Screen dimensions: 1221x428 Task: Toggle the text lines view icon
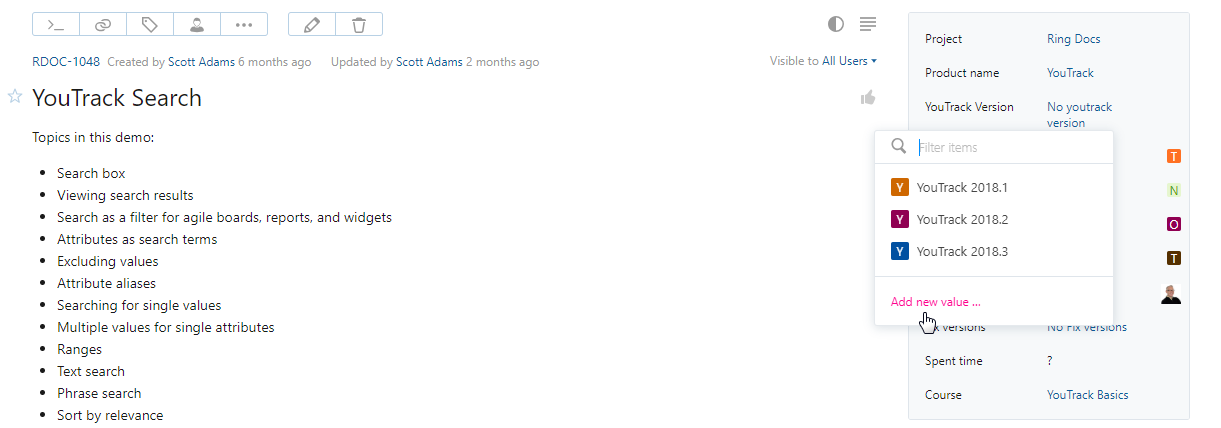tap(868, 24)
